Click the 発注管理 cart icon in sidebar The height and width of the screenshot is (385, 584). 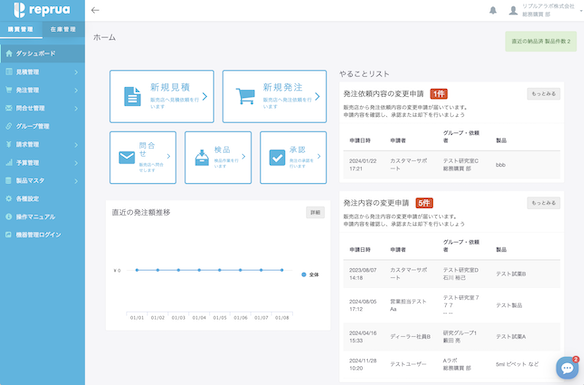tap(9, 90)
